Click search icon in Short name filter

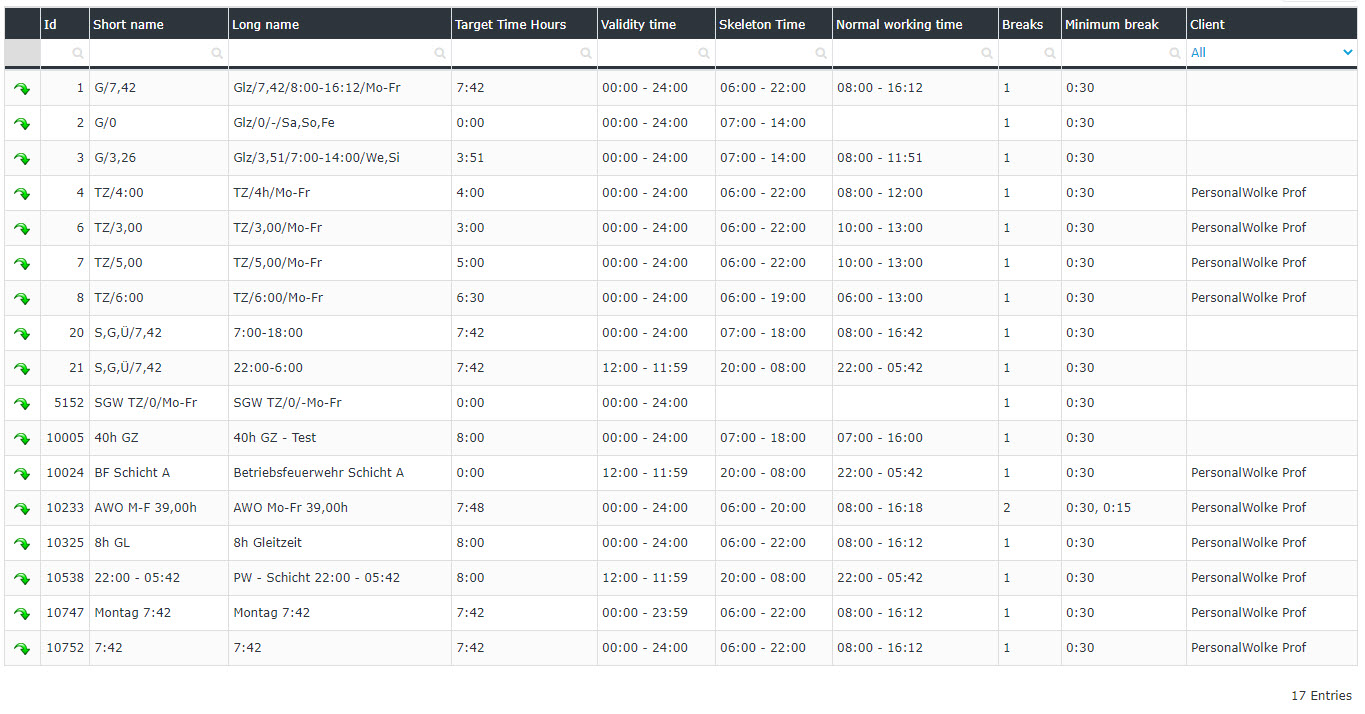pyautogui.click(x=217, y=53)
